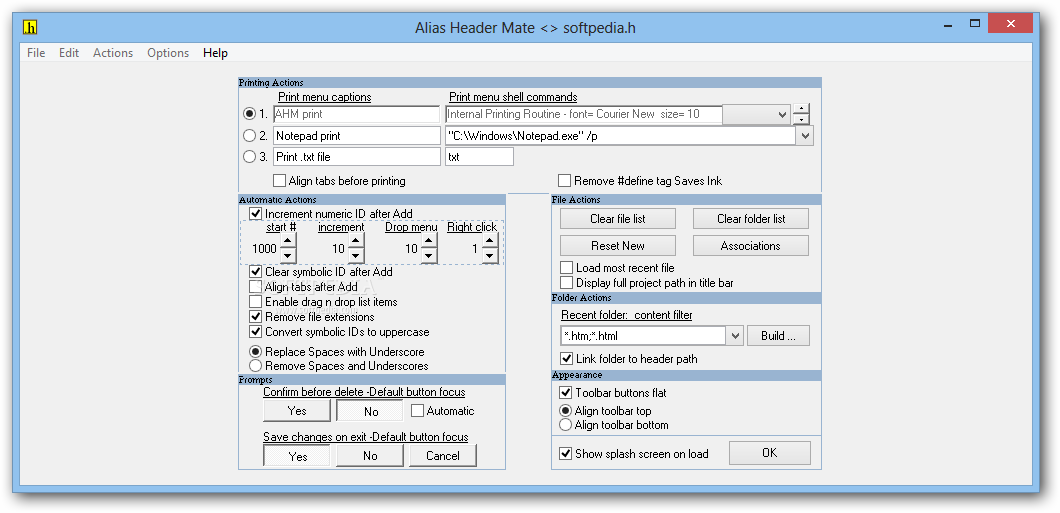Increase the increment value

[356, 242]
